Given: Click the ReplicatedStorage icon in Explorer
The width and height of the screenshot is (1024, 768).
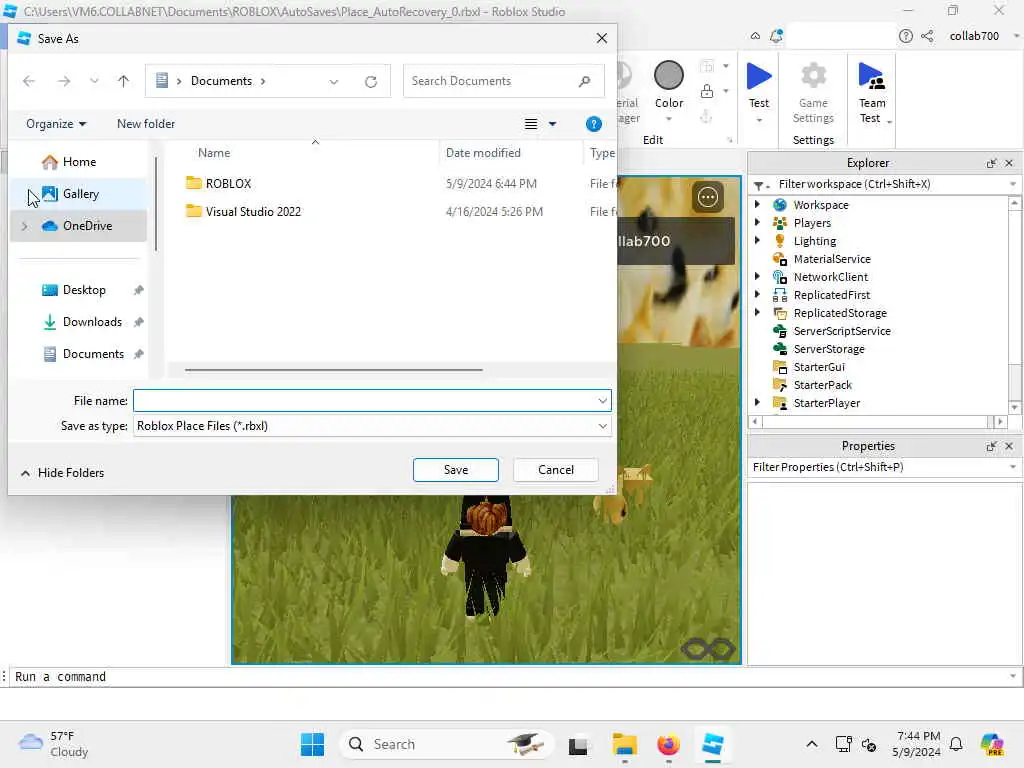Looking at the screenshot, I should click(x=780, y=313).
